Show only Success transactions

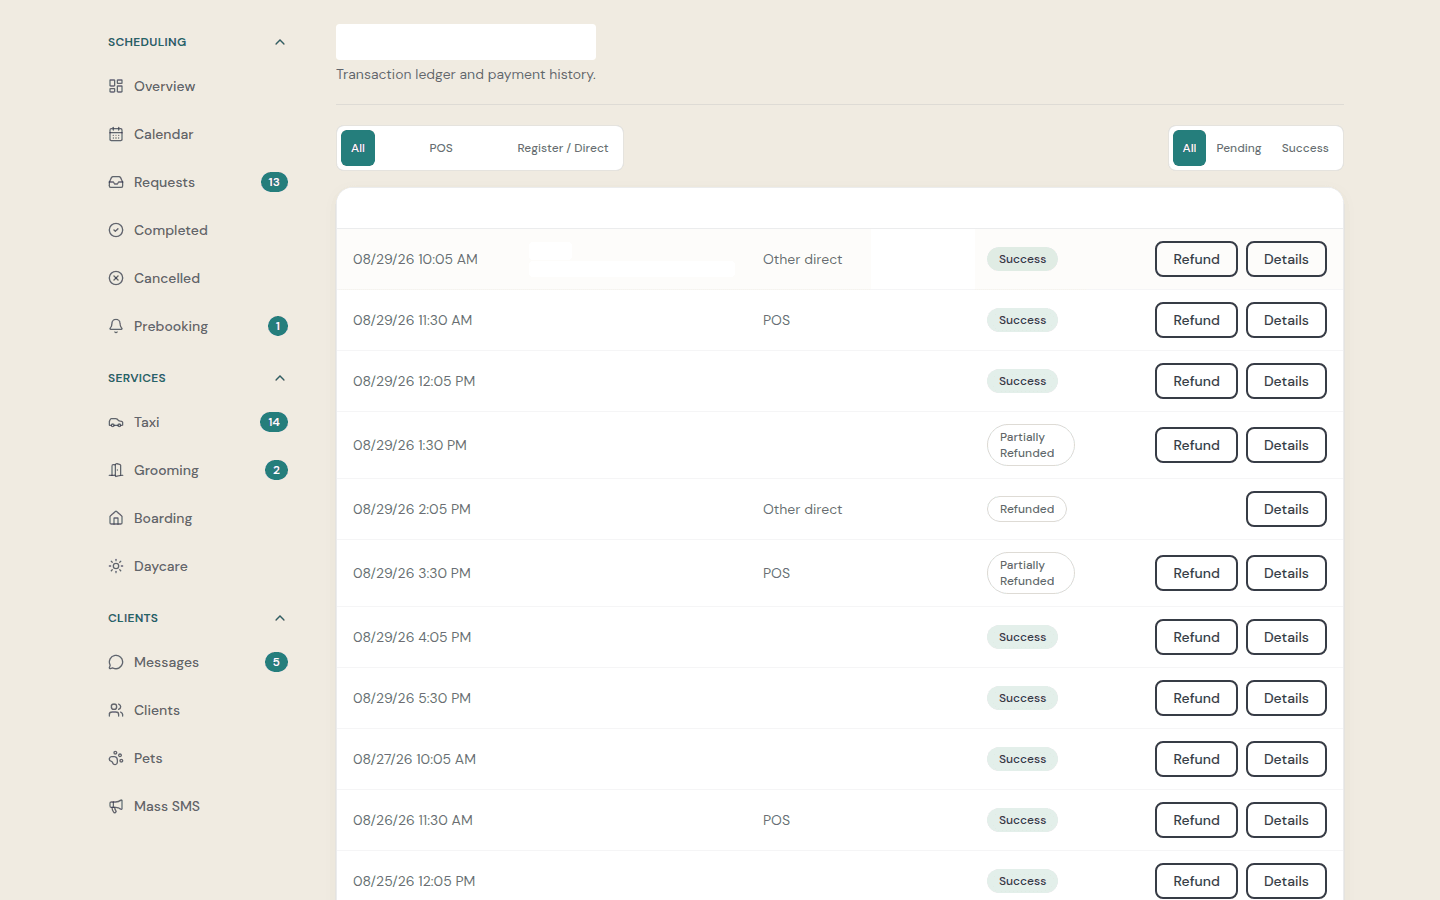[1305, 148]
